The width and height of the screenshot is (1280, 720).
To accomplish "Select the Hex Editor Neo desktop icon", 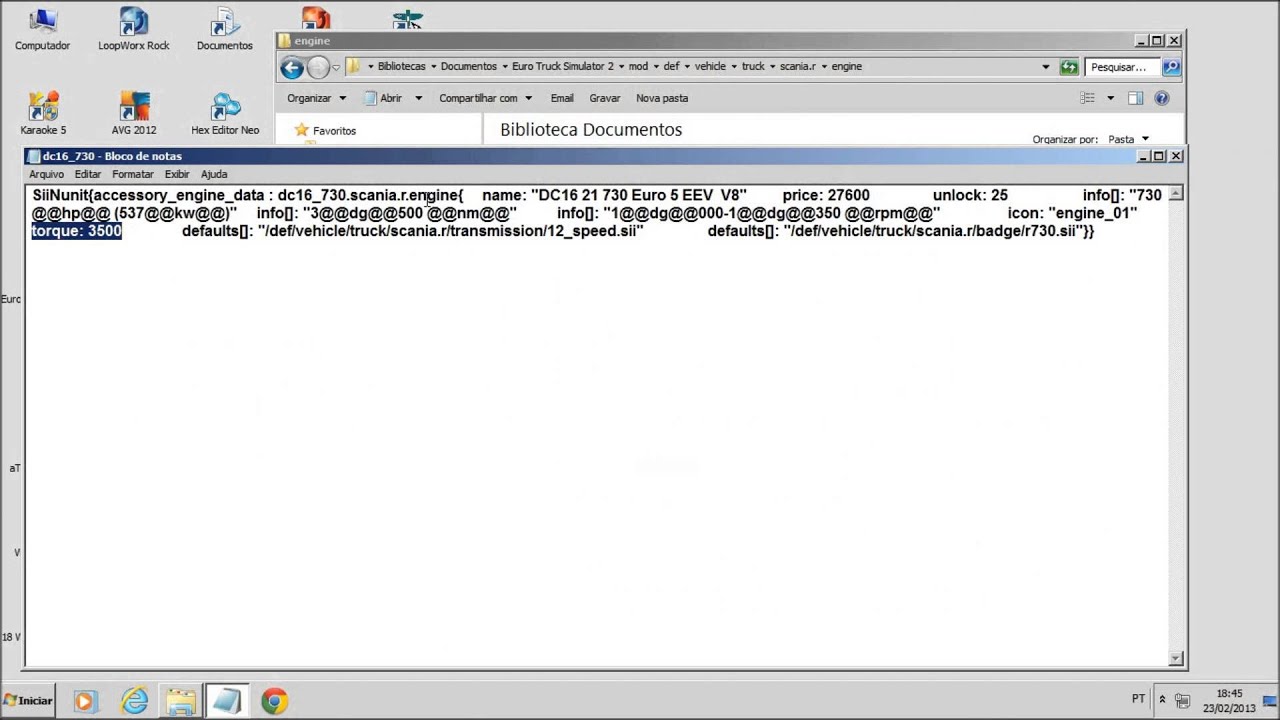I will (x=225, y=113).
